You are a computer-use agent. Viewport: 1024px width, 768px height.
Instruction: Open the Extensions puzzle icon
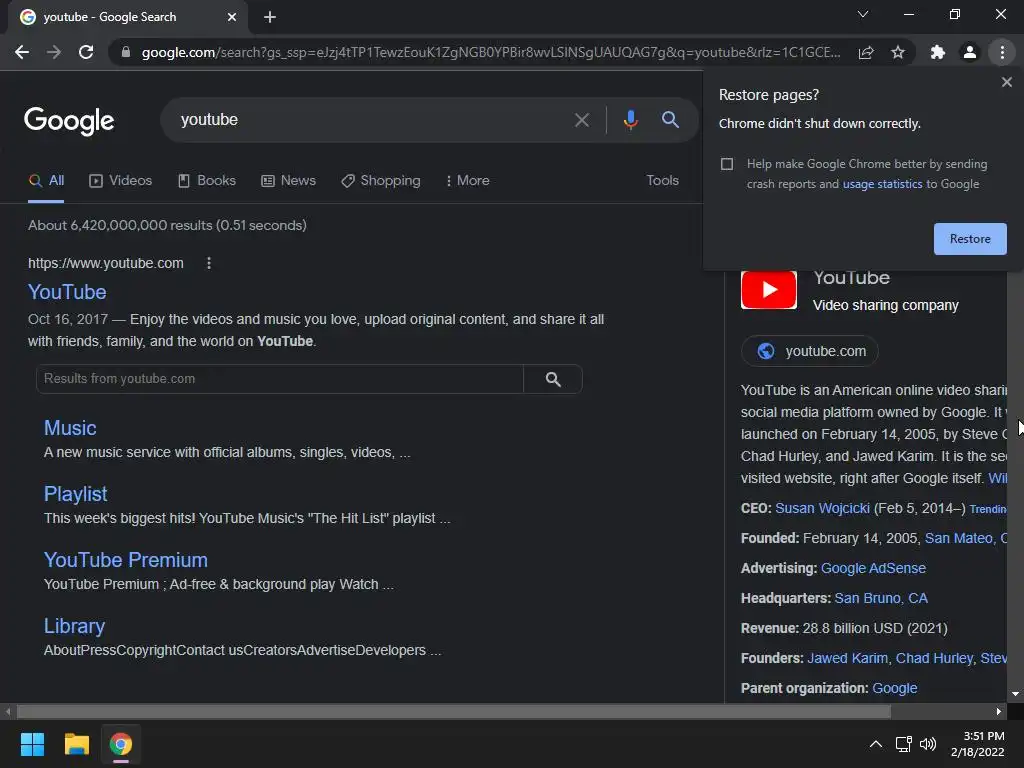938,52
